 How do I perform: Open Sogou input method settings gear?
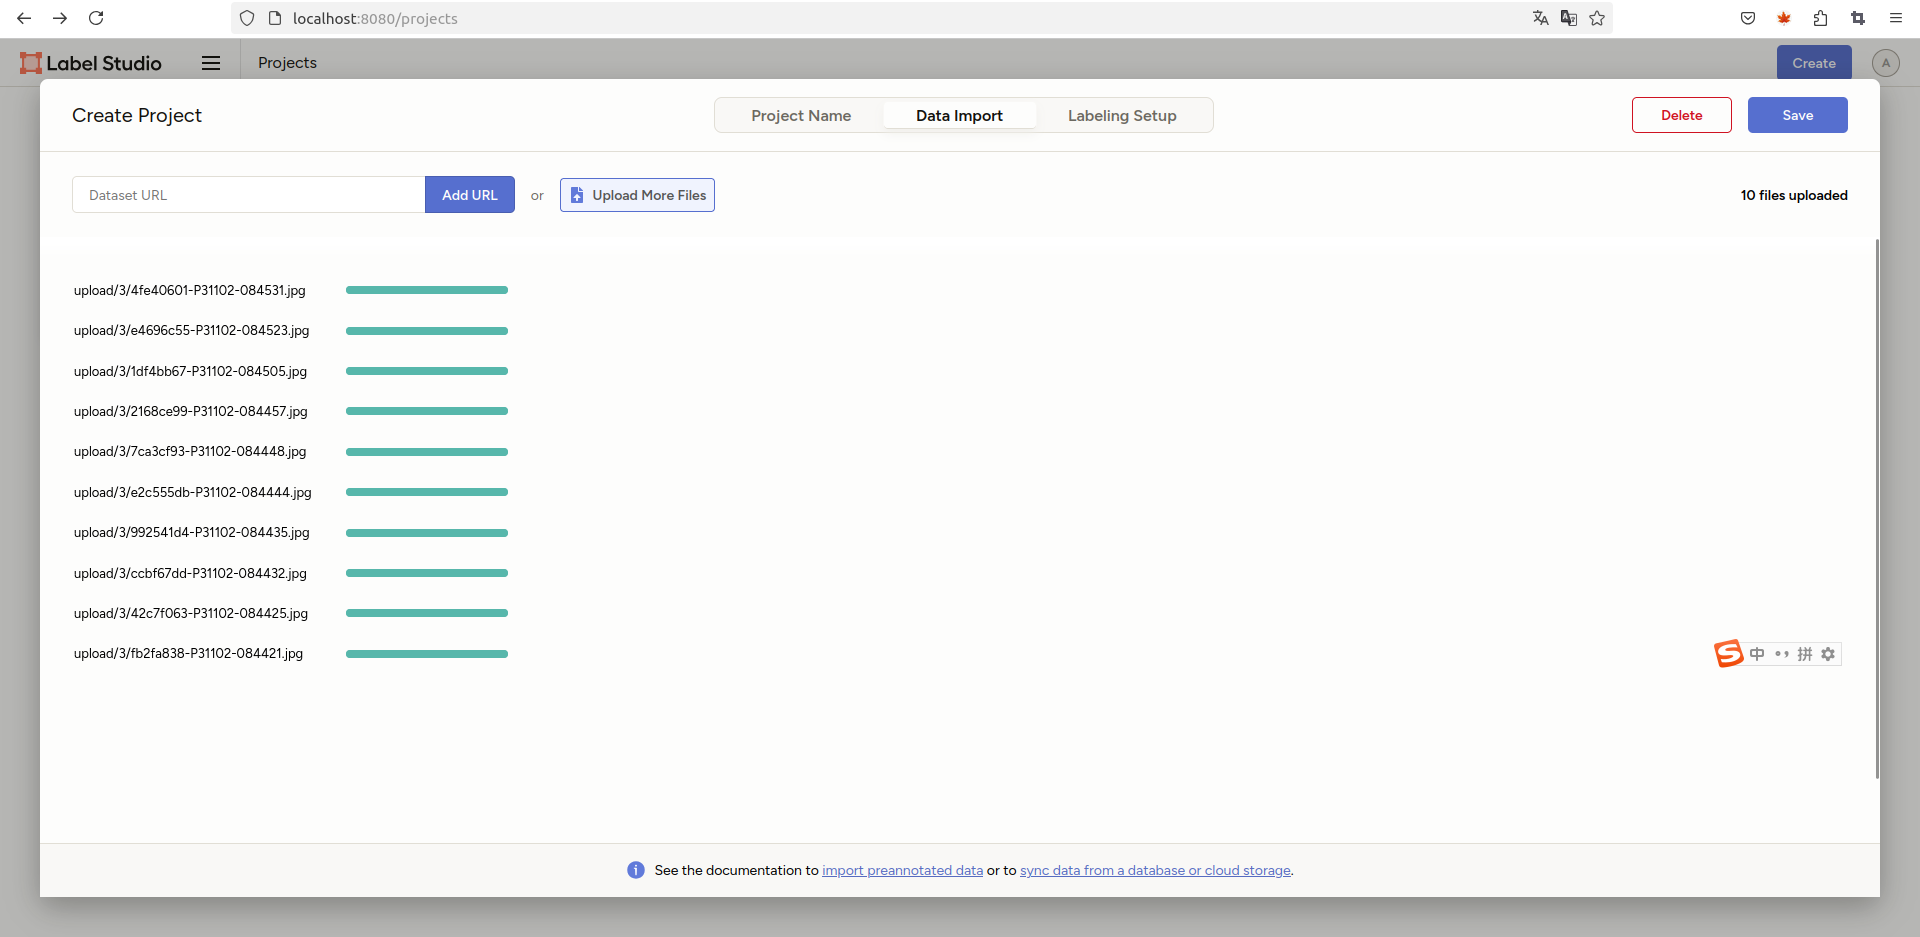1828,654
